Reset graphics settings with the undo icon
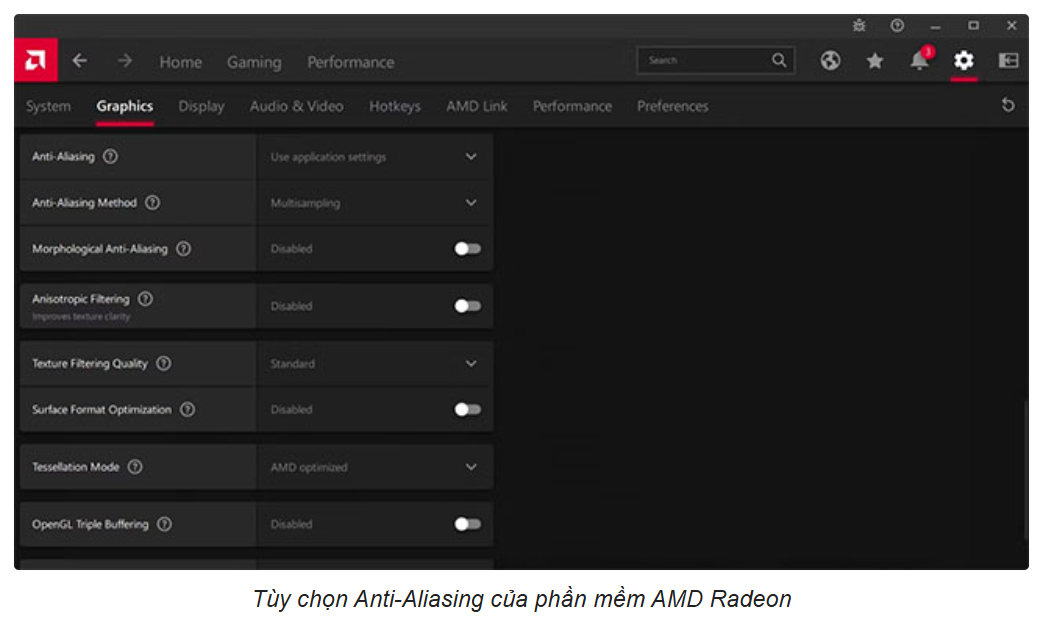The height and width of the screenshot is (634, 1052). 1008,105
